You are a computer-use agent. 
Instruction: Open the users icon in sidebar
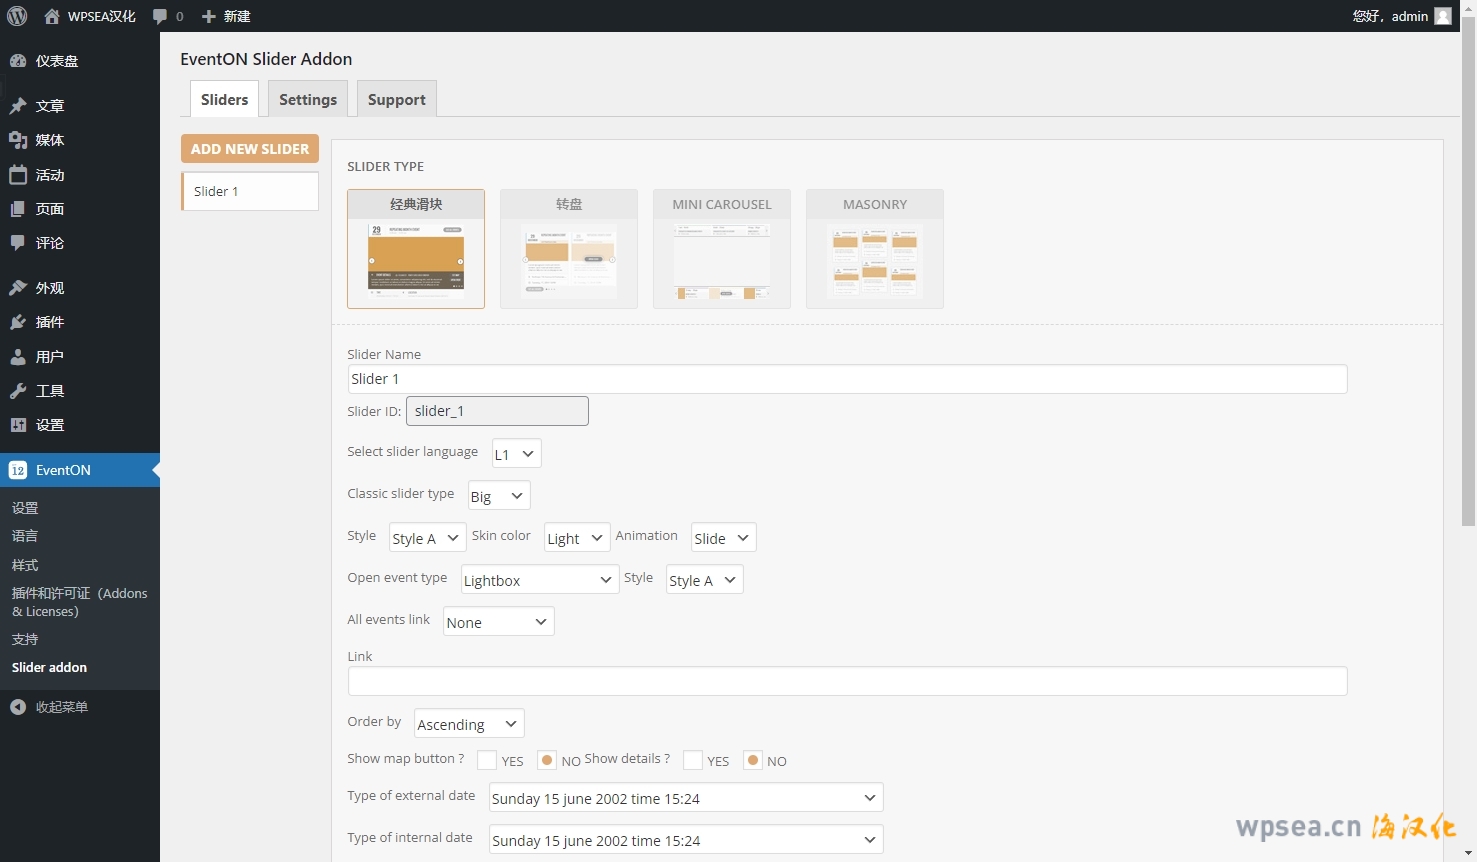tap(18, 357)
